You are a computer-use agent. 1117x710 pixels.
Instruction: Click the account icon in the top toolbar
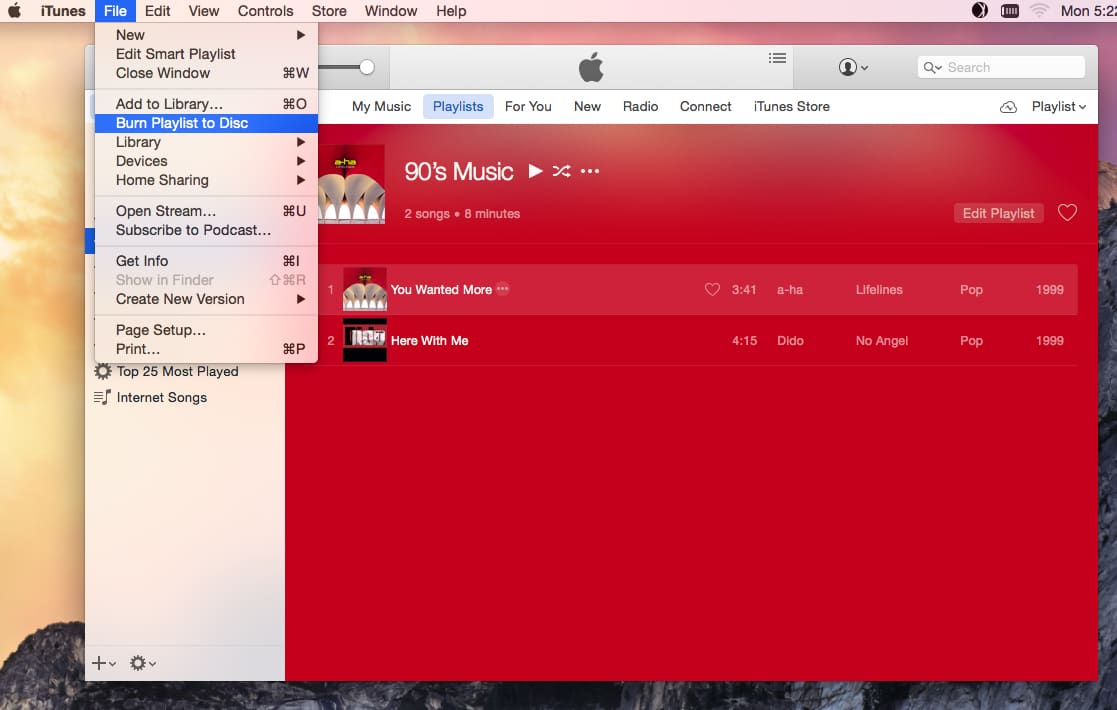pos(848,67)
